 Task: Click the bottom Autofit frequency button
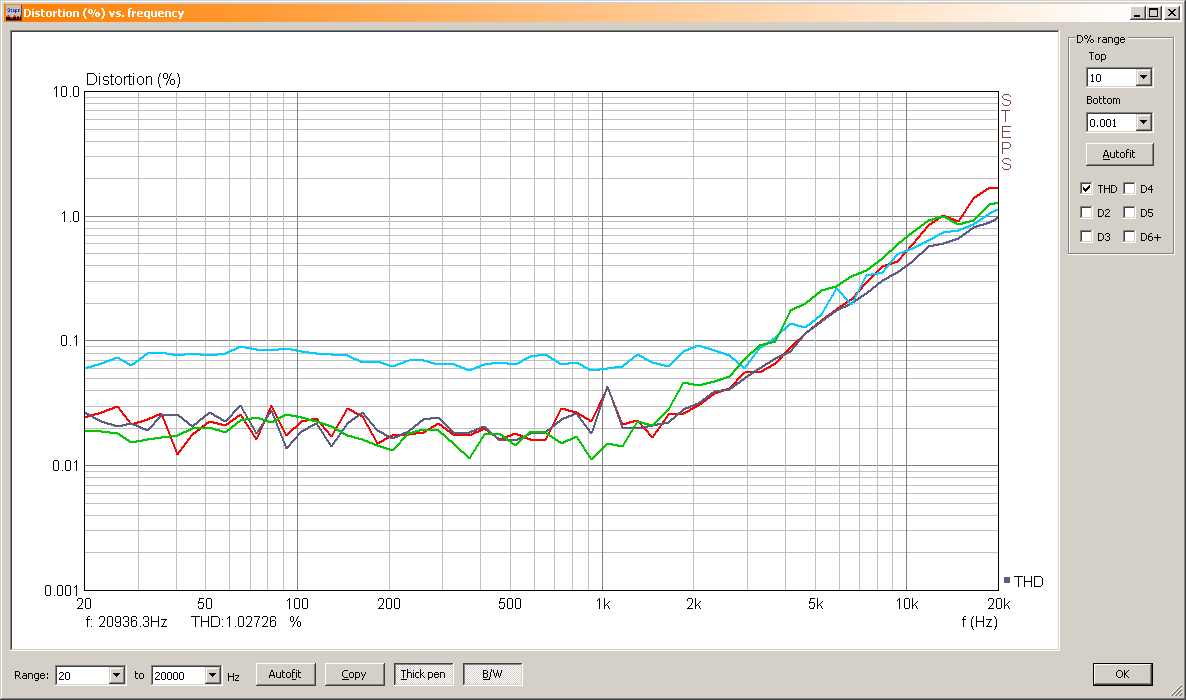(285, 674)
